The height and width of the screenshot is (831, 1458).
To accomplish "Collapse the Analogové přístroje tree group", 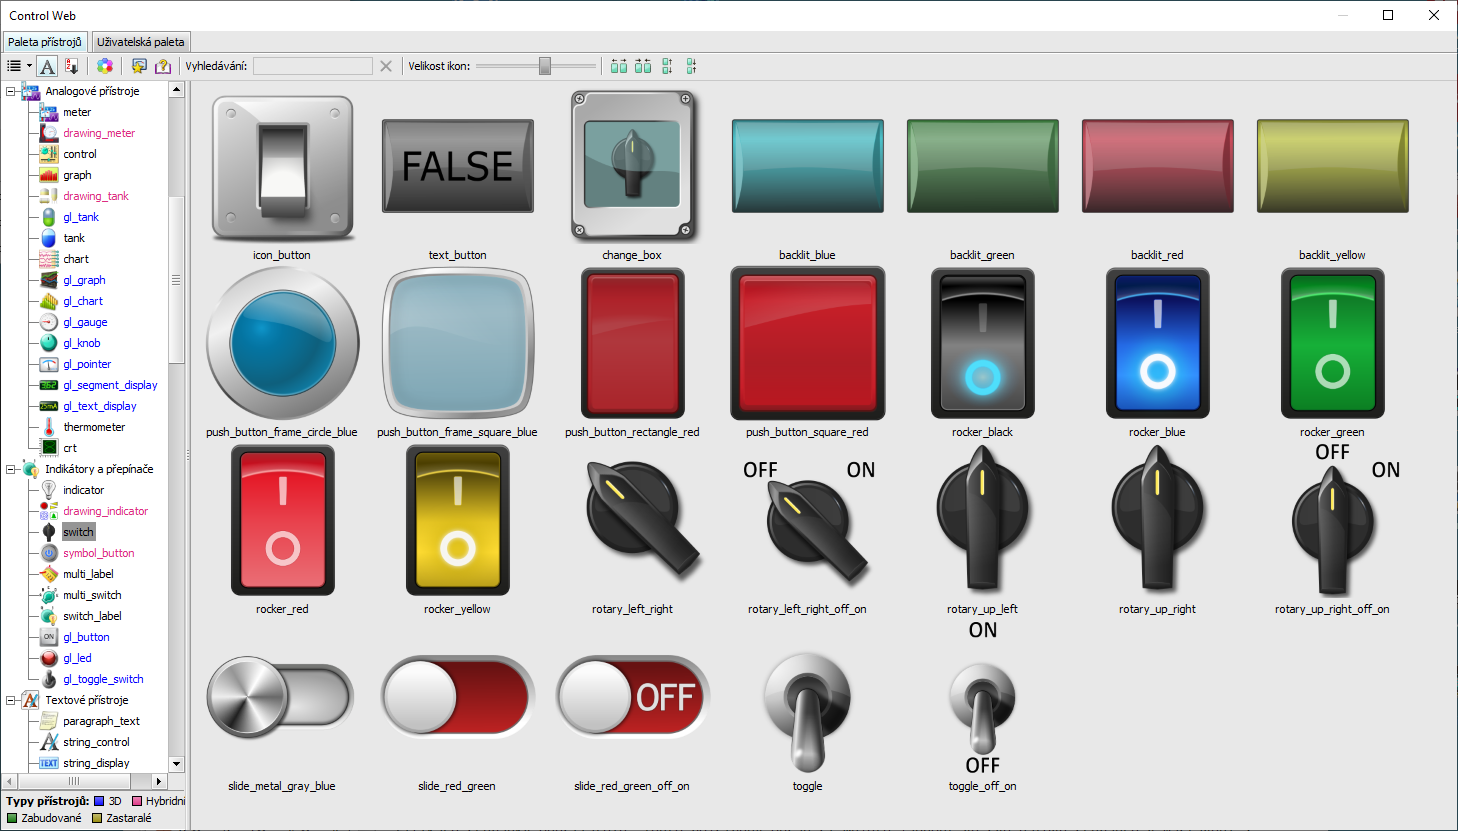I will click(11, 91).
